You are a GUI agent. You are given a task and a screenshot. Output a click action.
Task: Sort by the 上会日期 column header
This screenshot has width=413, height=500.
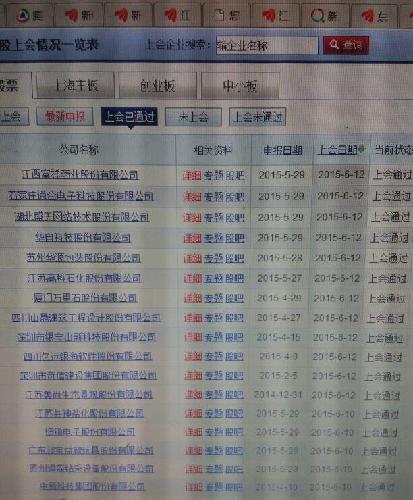coord(338,150)
